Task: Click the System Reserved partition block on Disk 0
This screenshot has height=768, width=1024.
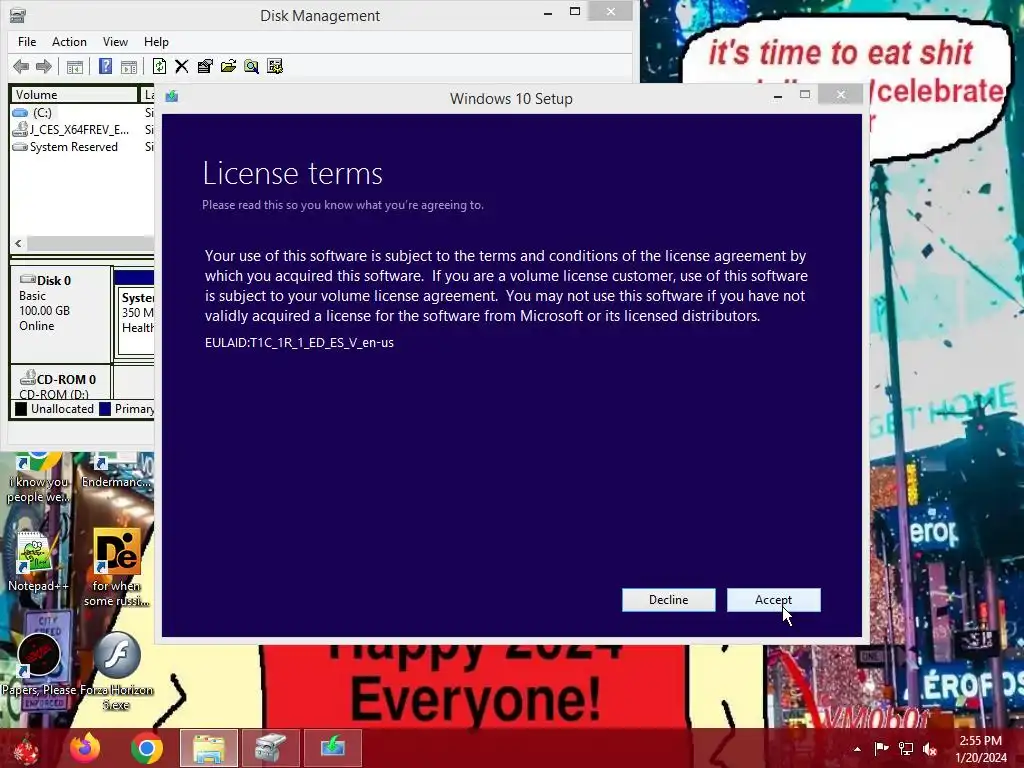Action: point(135,313)
